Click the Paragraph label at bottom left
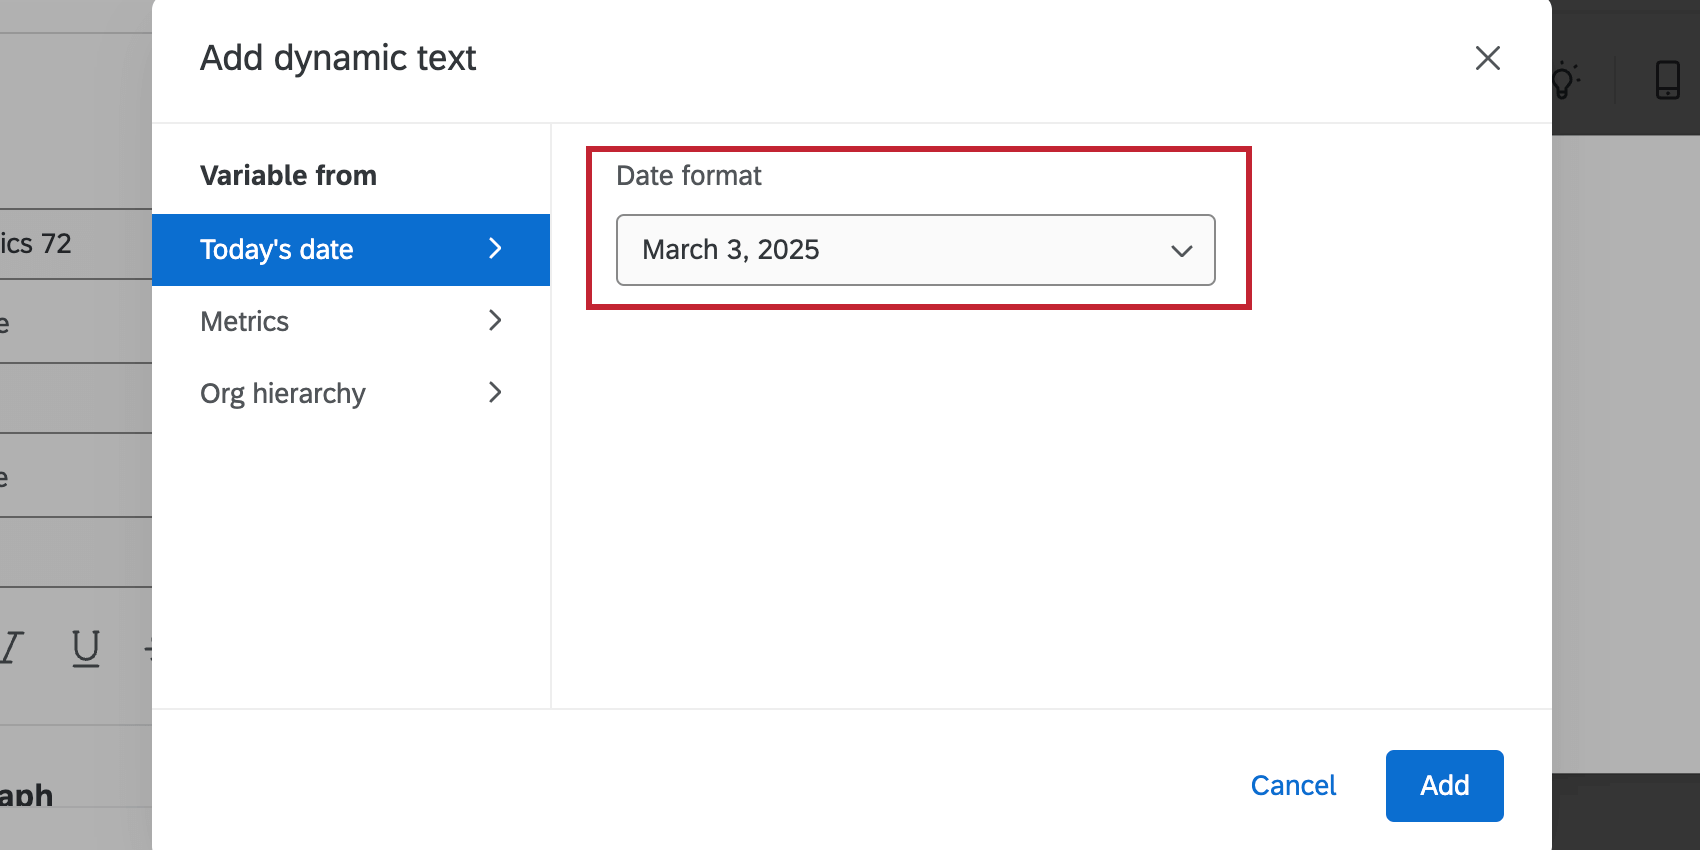The image size is (1700, 850). click(x=27, y=795)
